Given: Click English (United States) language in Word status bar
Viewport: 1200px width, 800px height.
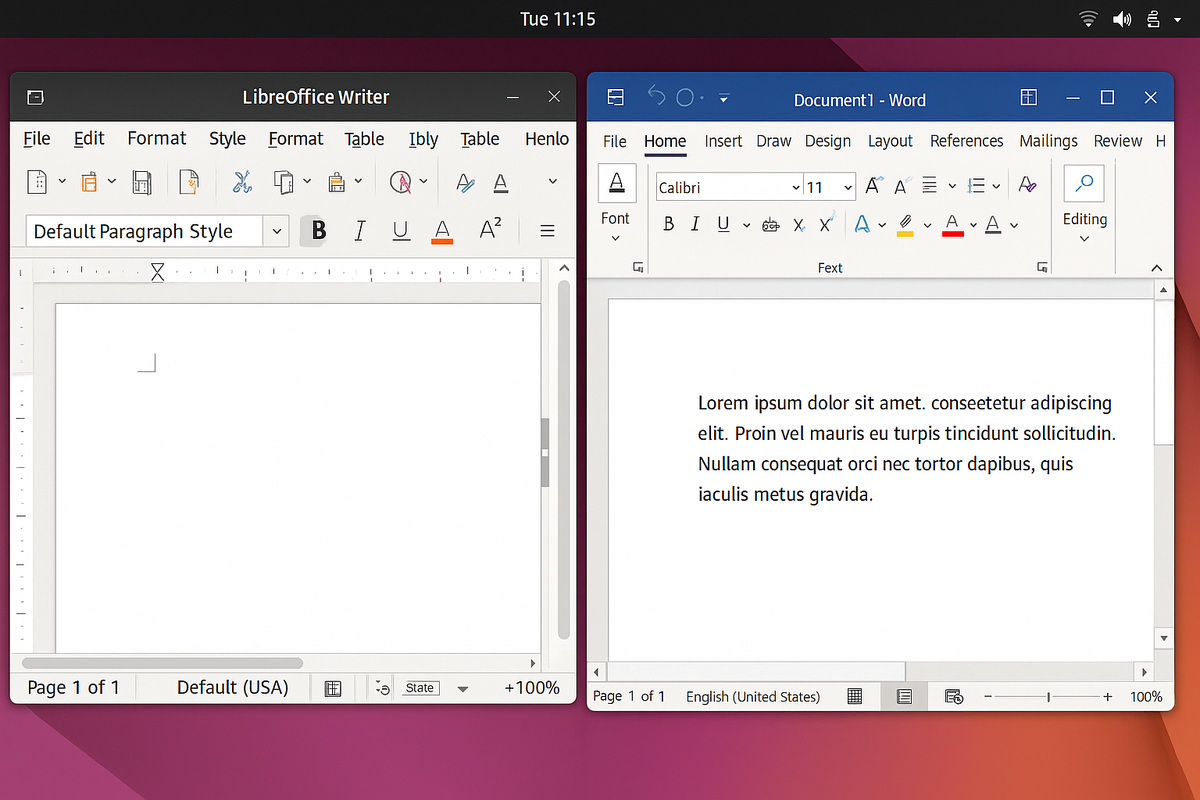Looking at the screenshot, I should pos(752,696).
